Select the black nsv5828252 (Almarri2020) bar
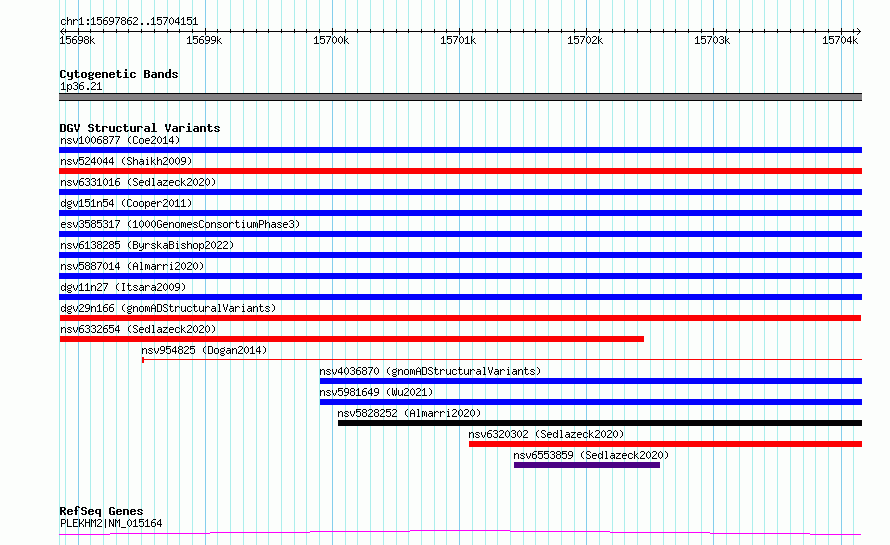The width and height of the screenshot is (890, 545). pos(600,423)
